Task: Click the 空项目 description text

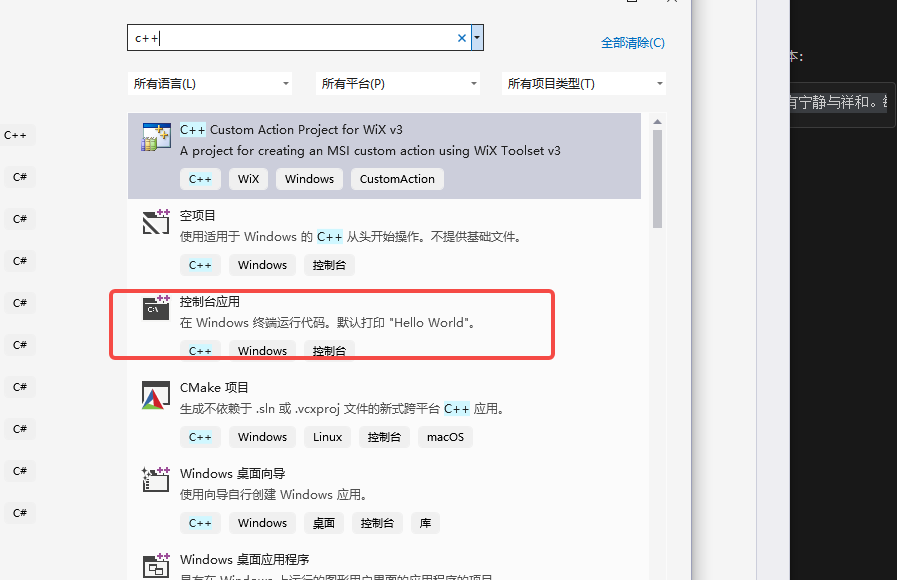Action: point(351,237)
